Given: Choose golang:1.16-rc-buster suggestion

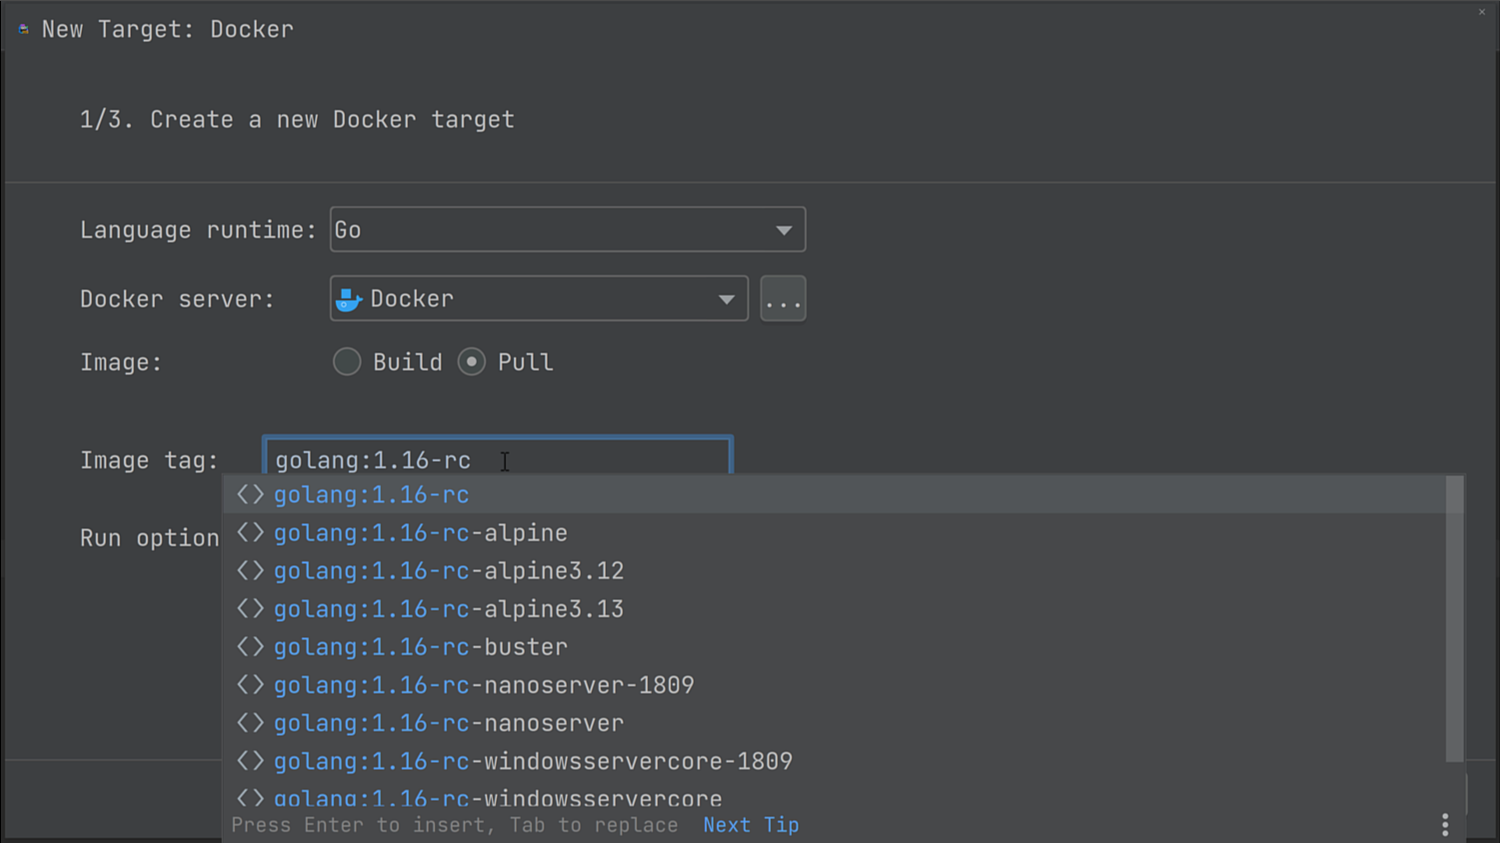Looking at the screenshot, I should (834, 647).
